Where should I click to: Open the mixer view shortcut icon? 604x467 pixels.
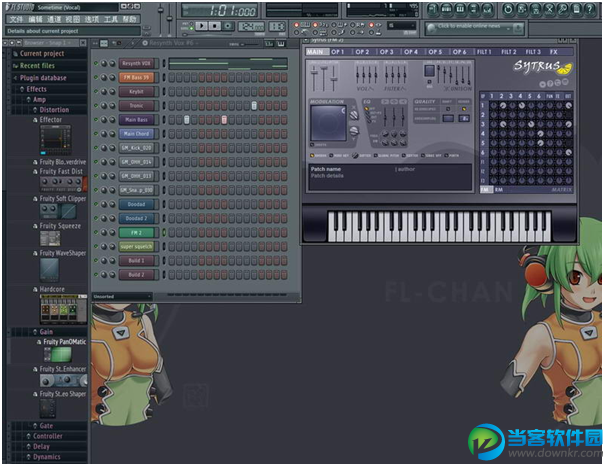click(487, 9)
